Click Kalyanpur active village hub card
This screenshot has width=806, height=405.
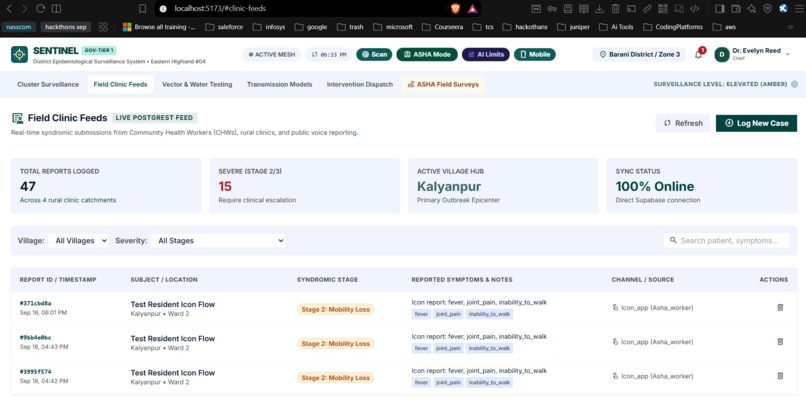point(503,186)
